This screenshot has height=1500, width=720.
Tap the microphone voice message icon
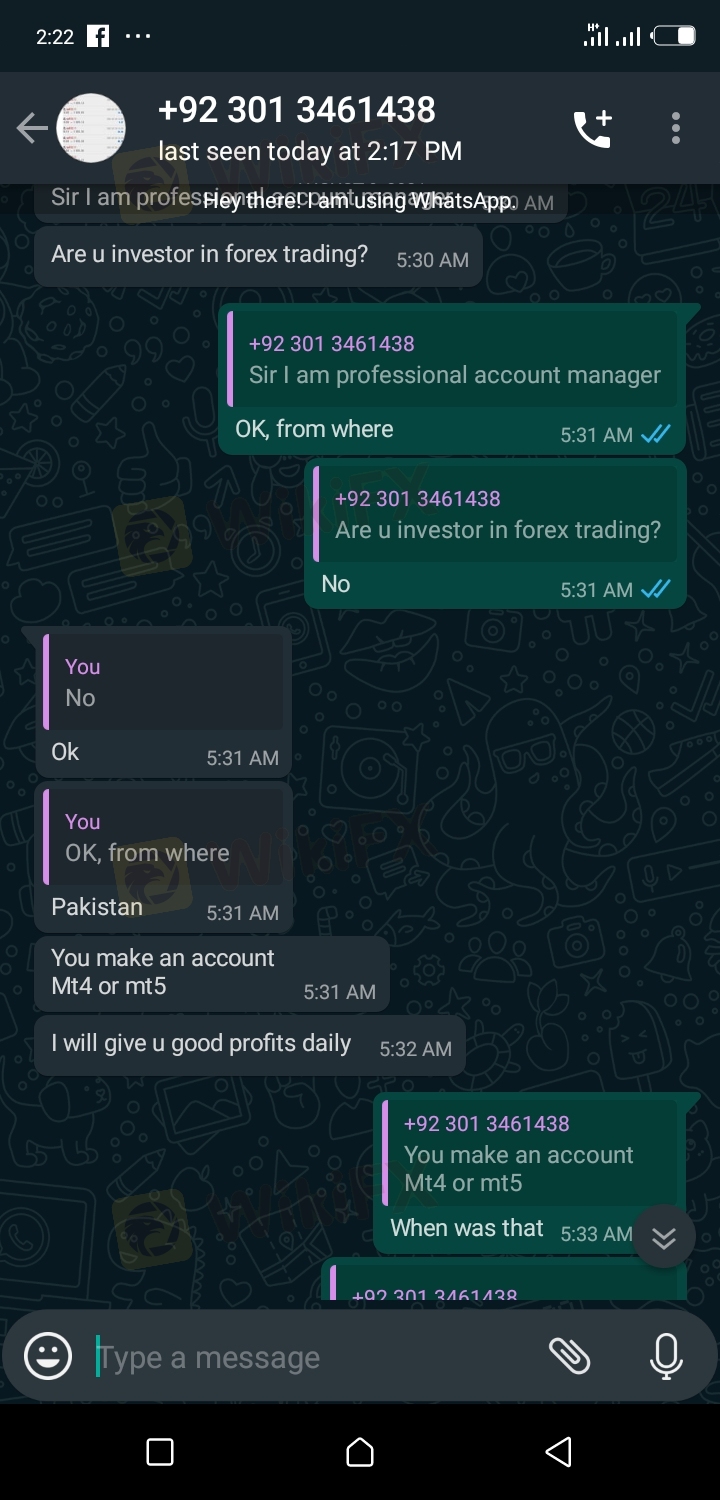[665, 1357]
